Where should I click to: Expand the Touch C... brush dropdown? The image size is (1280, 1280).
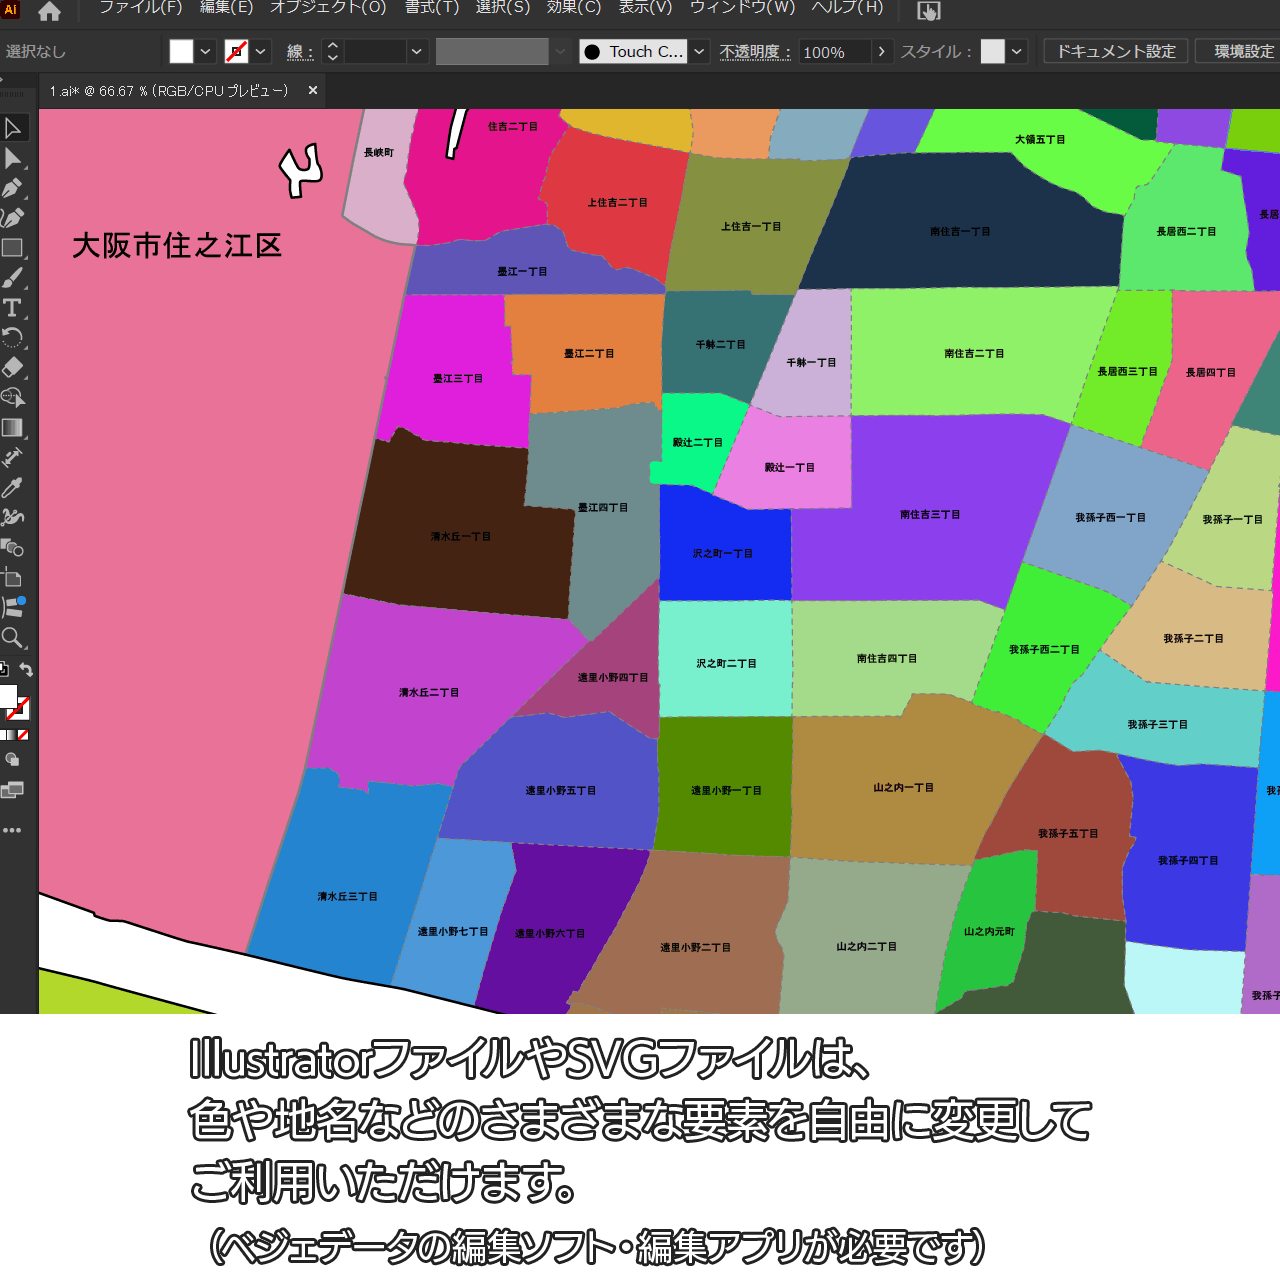coord(700,52)
